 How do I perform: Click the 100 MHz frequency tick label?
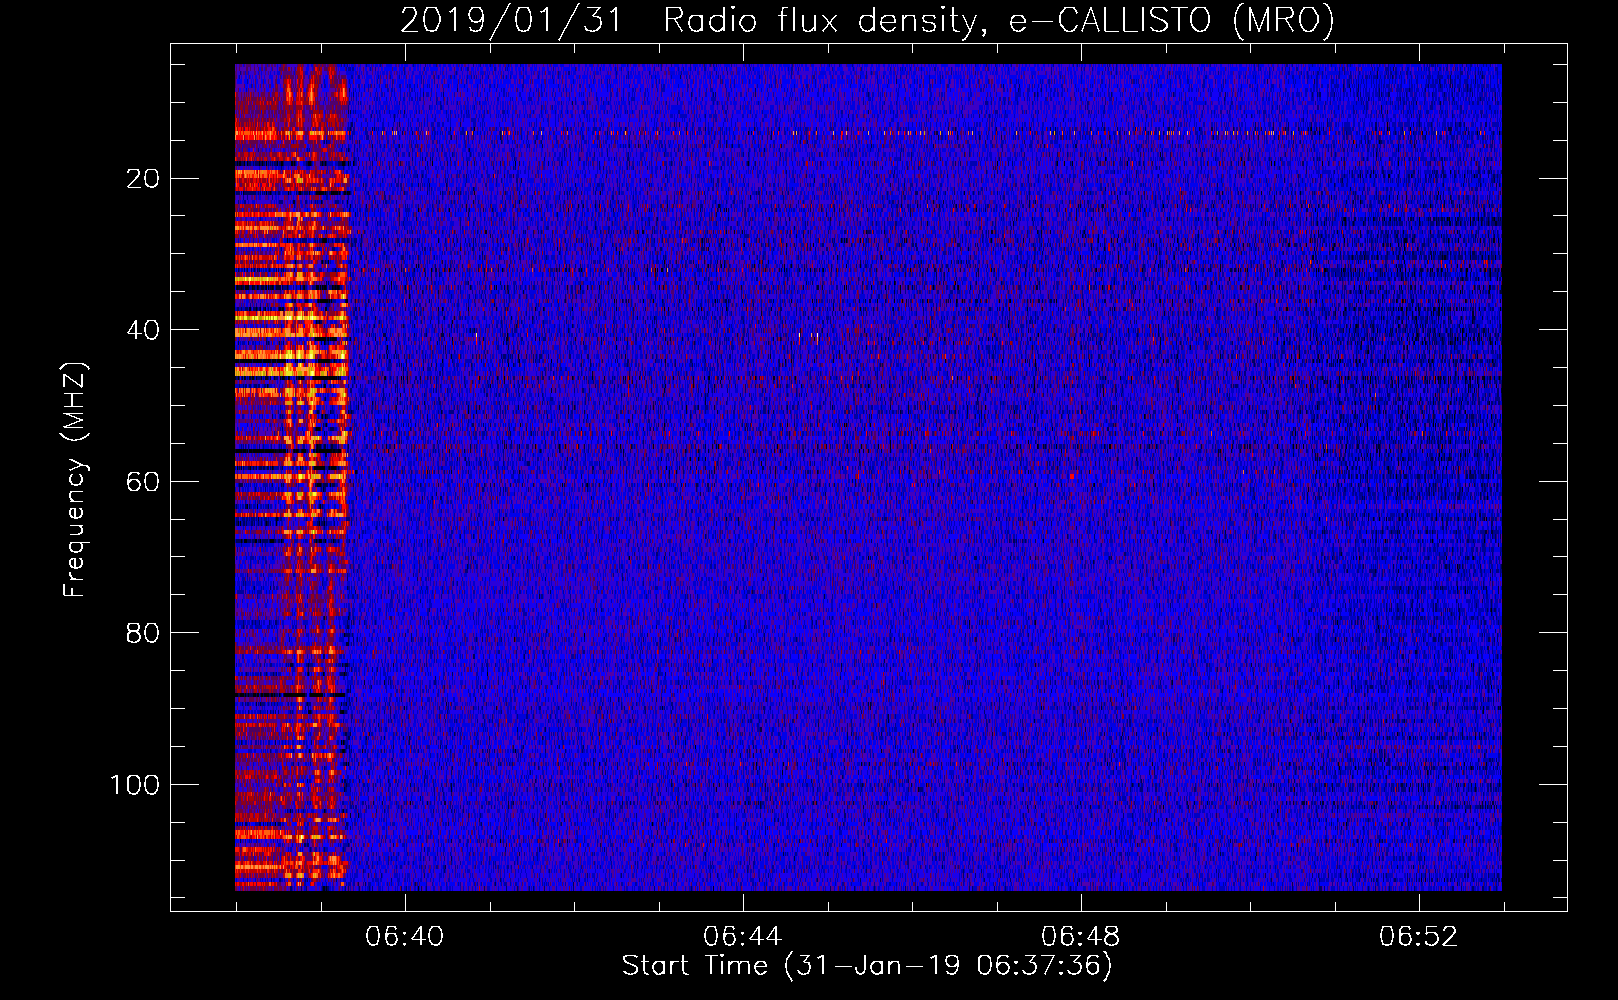[x=135, y=785]
